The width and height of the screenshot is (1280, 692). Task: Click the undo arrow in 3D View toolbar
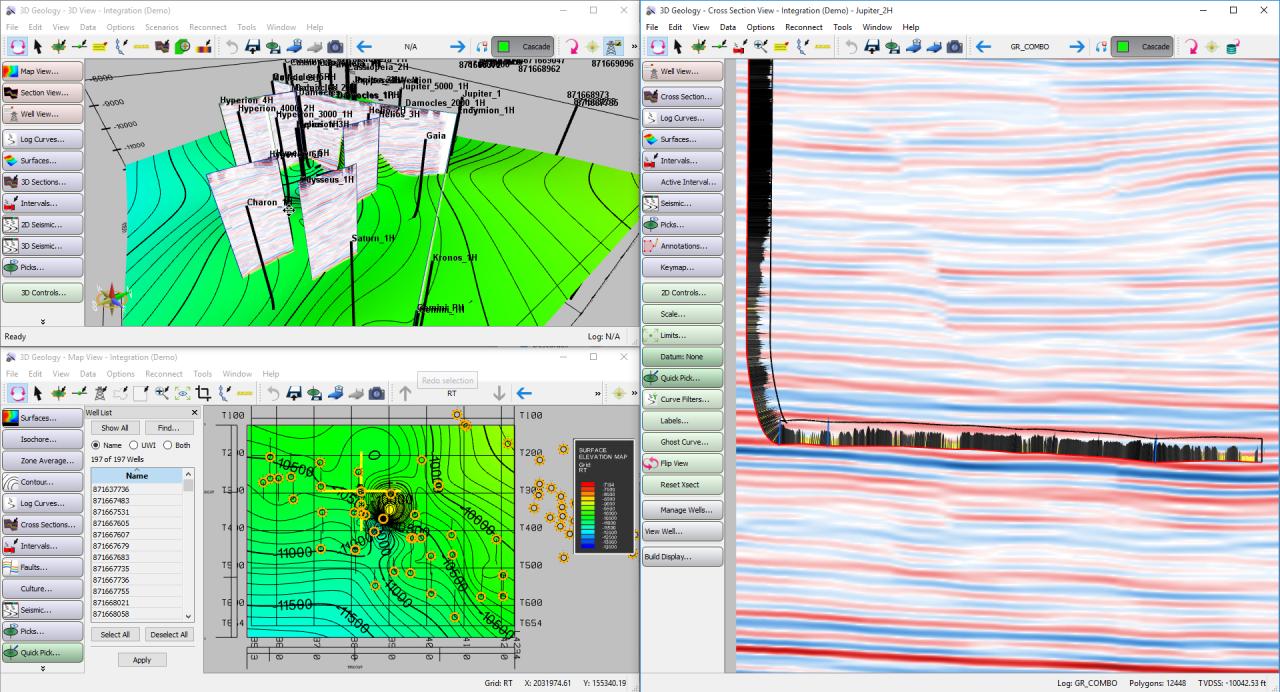(x=232, y=47)
